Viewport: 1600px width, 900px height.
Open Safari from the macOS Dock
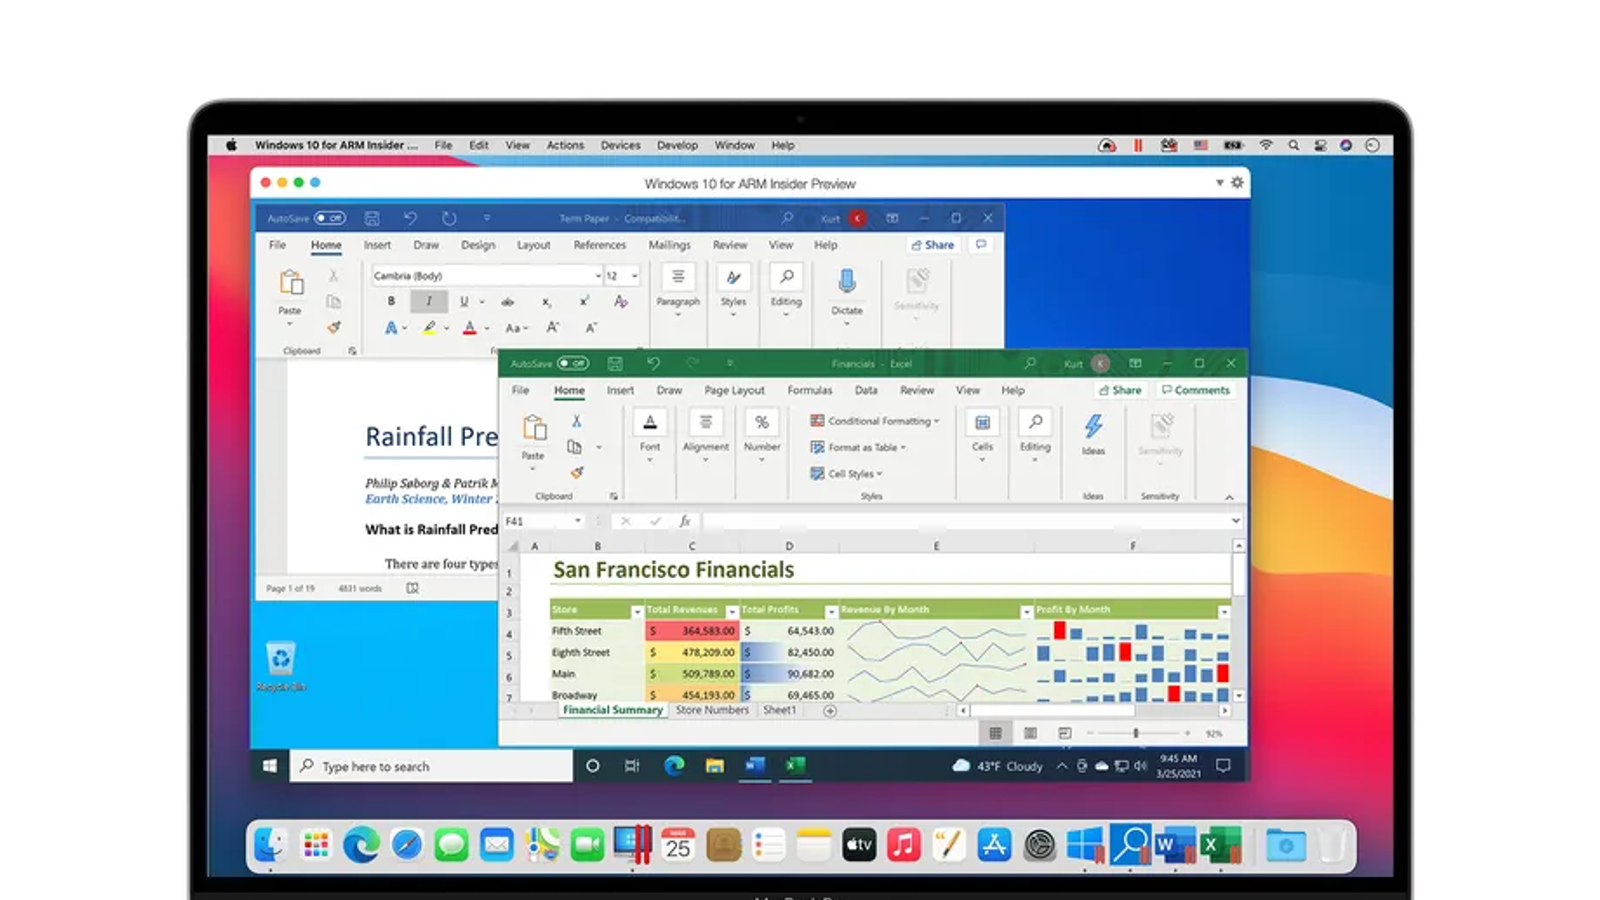[407, 846]
